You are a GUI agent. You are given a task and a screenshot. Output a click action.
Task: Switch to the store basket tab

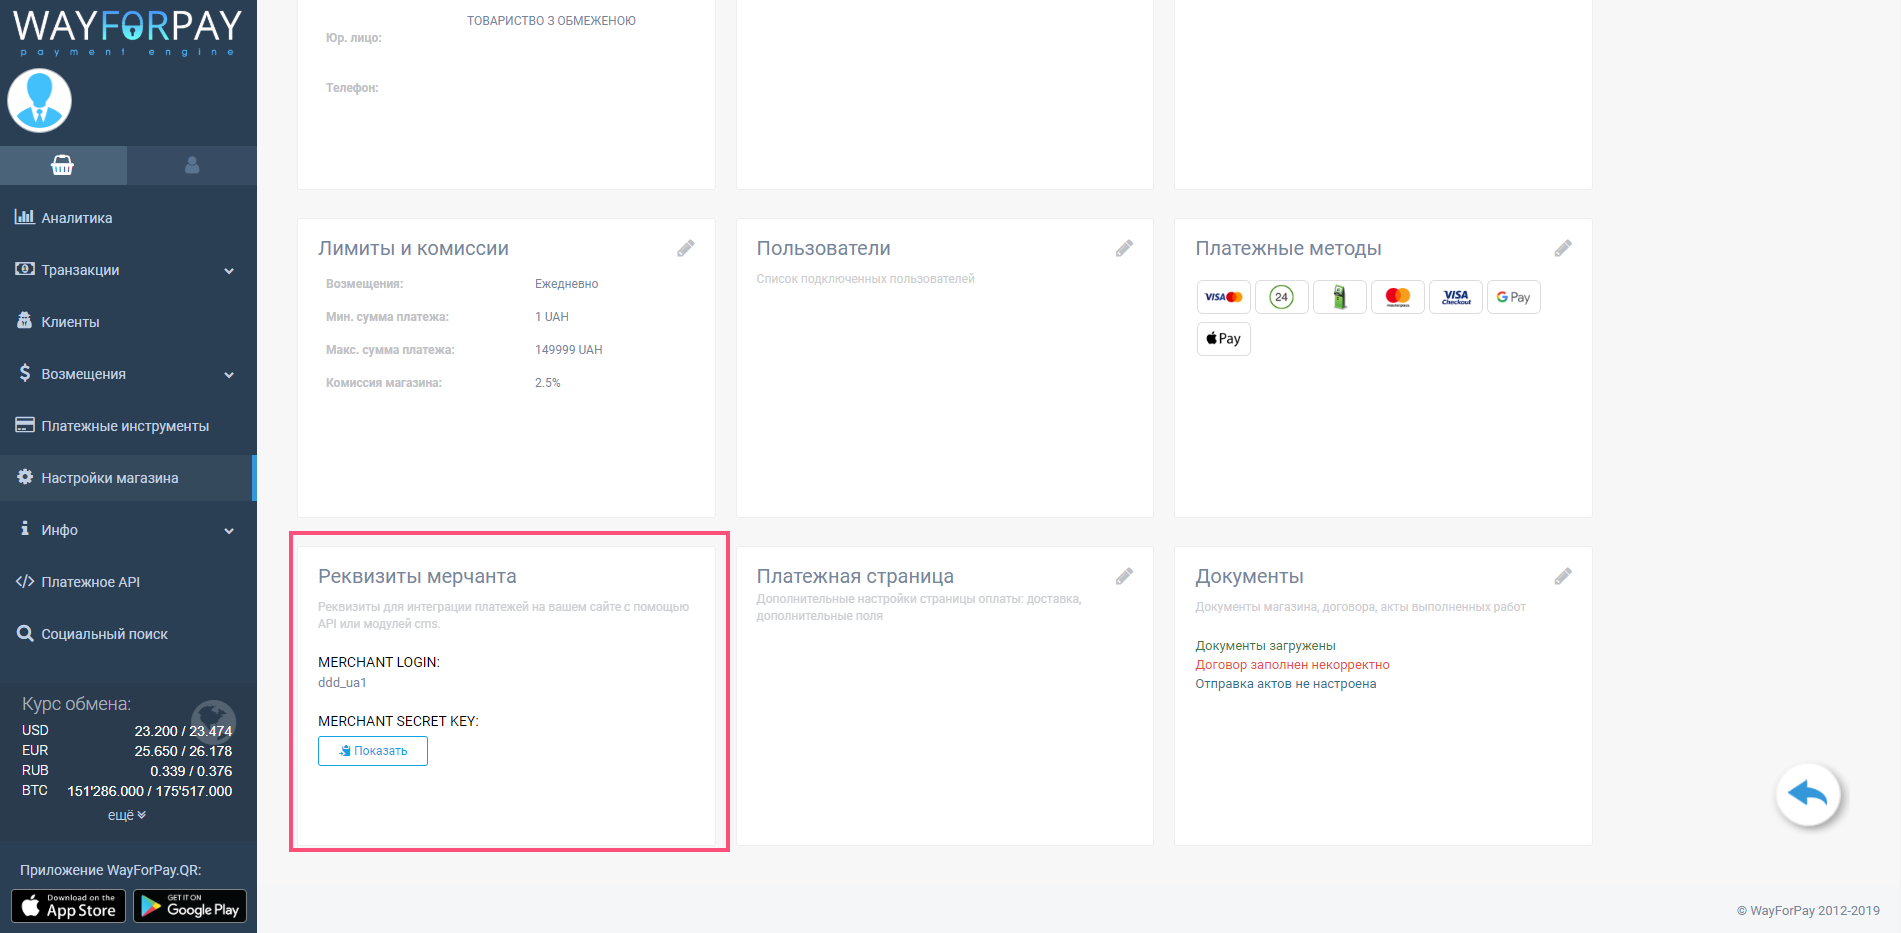(x=63, y=165)
